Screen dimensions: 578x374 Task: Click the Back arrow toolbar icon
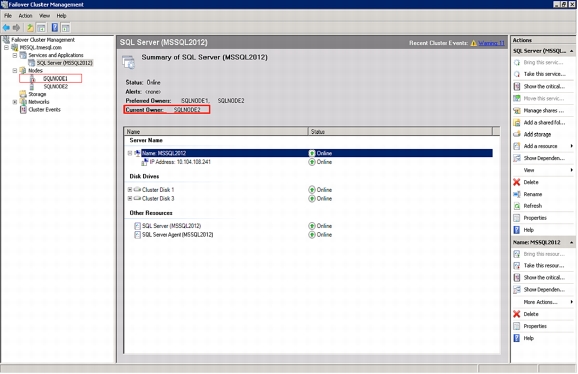tap(6, 28)
